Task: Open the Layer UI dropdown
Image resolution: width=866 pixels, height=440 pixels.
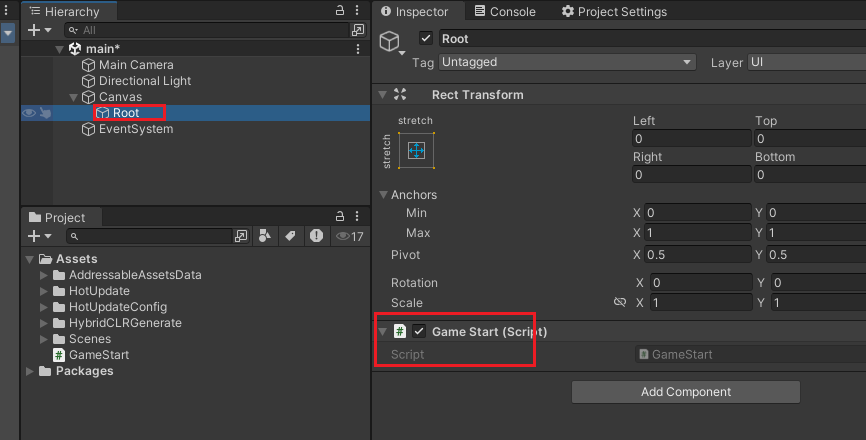Action: click(806, 62)
